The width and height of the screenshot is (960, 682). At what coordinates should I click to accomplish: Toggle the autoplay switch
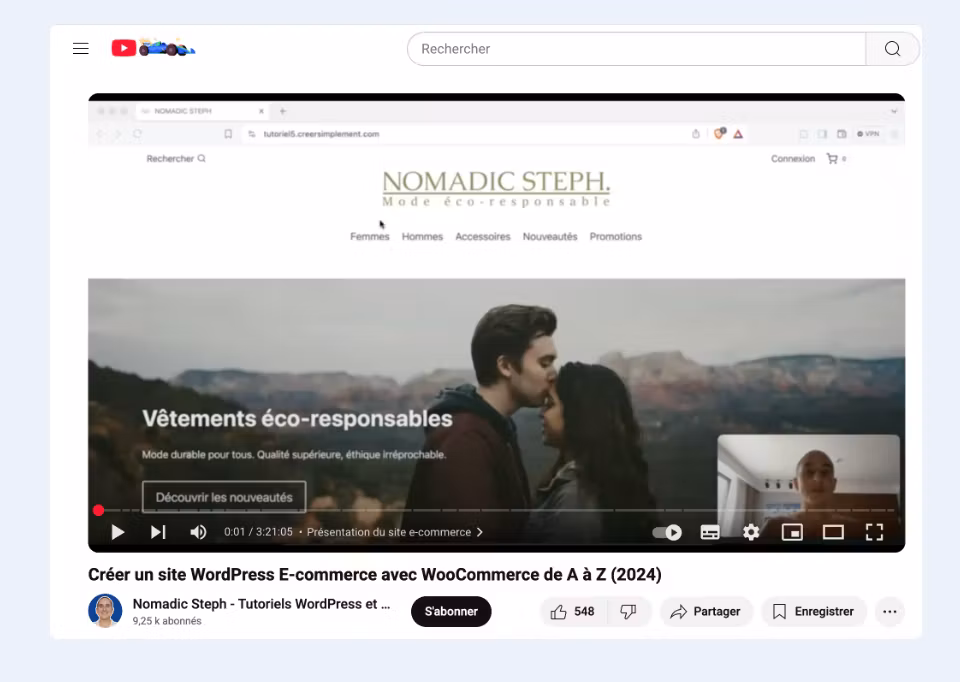tap(667, 532)
